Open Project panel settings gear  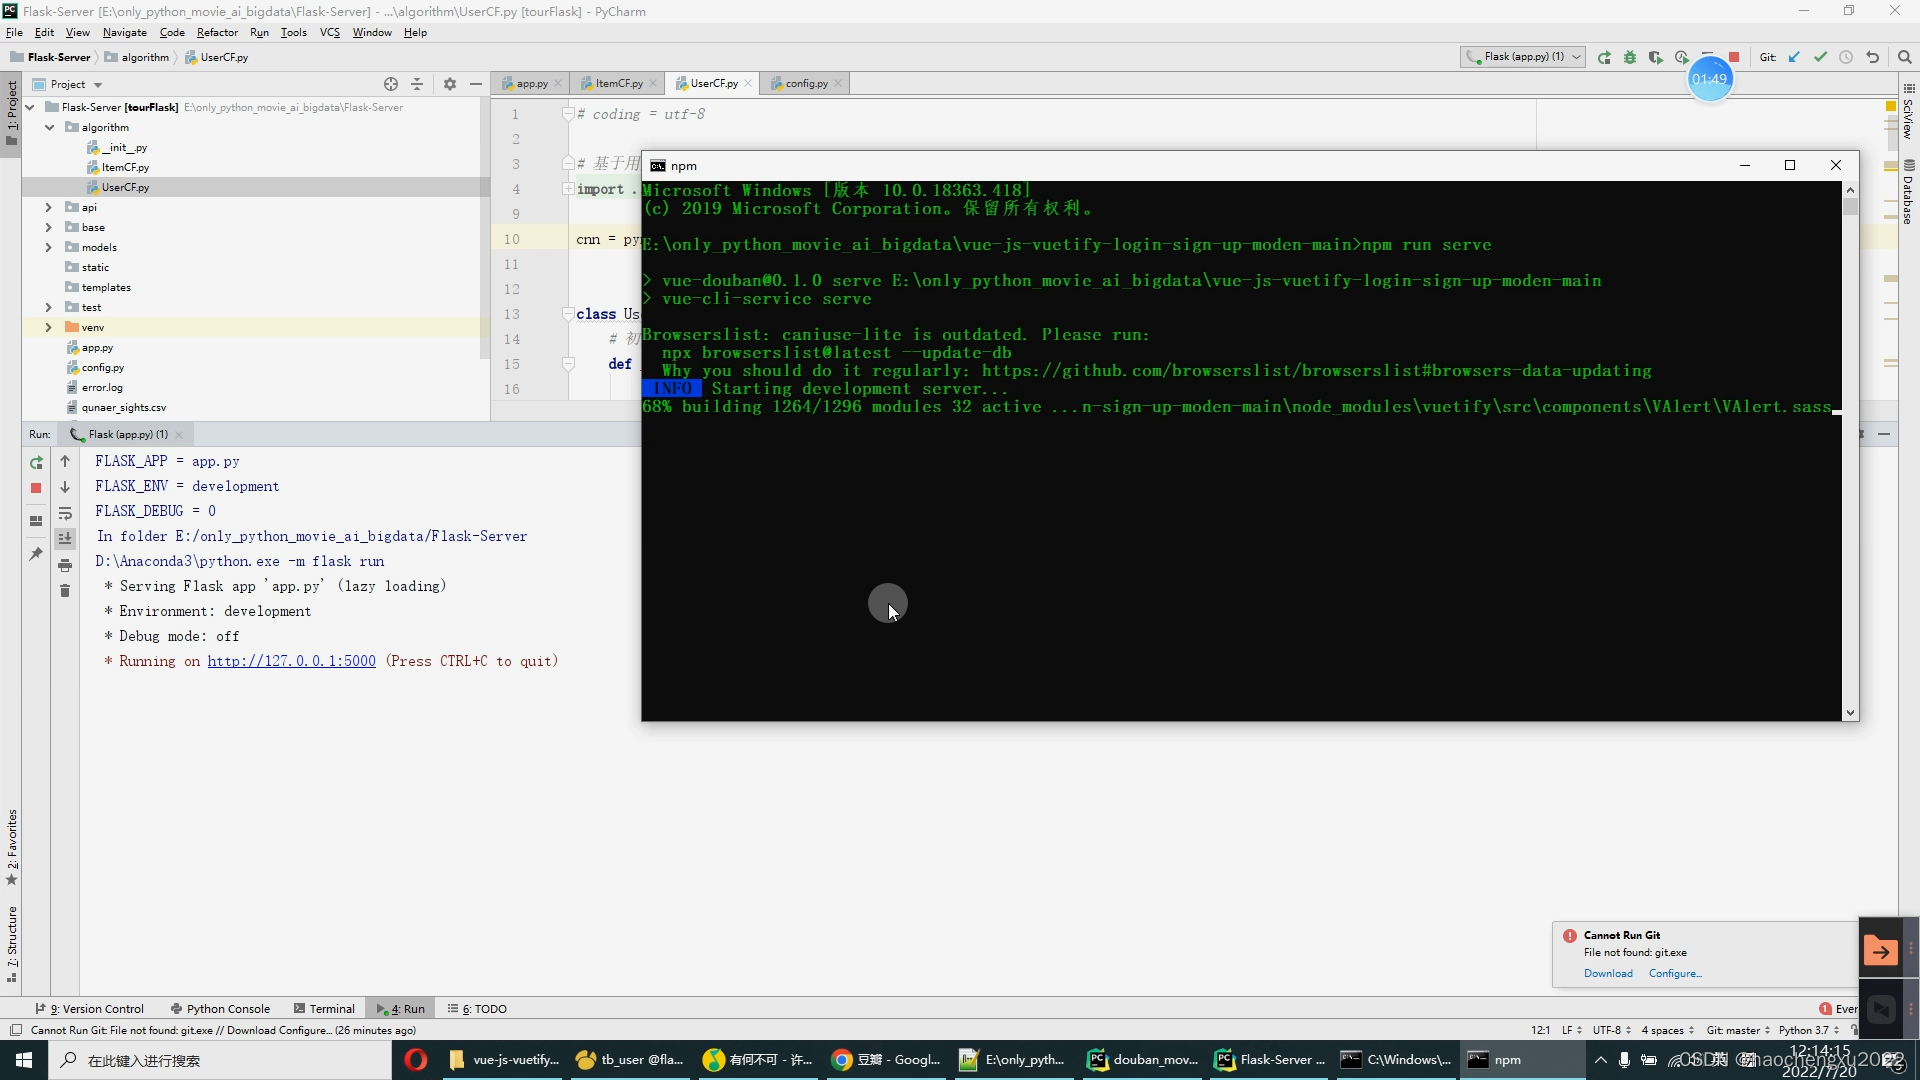[x=450, y=84]
